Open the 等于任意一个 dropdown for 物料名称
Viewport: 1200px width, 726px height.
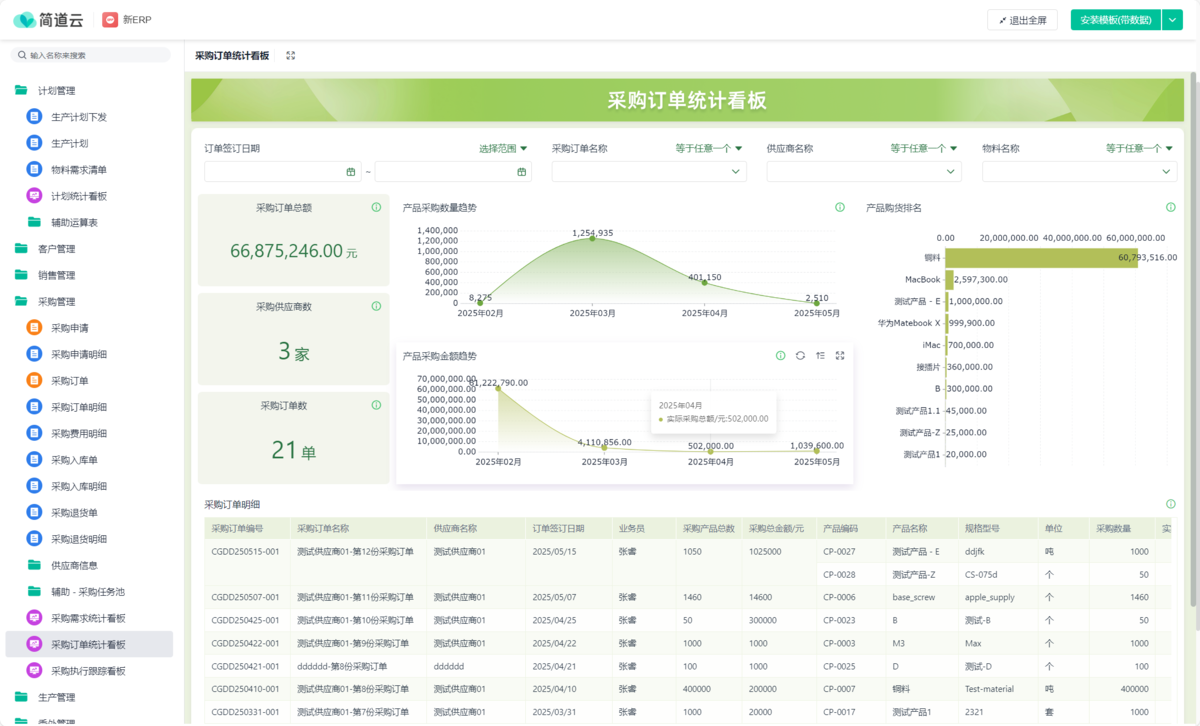(1140, 148)
